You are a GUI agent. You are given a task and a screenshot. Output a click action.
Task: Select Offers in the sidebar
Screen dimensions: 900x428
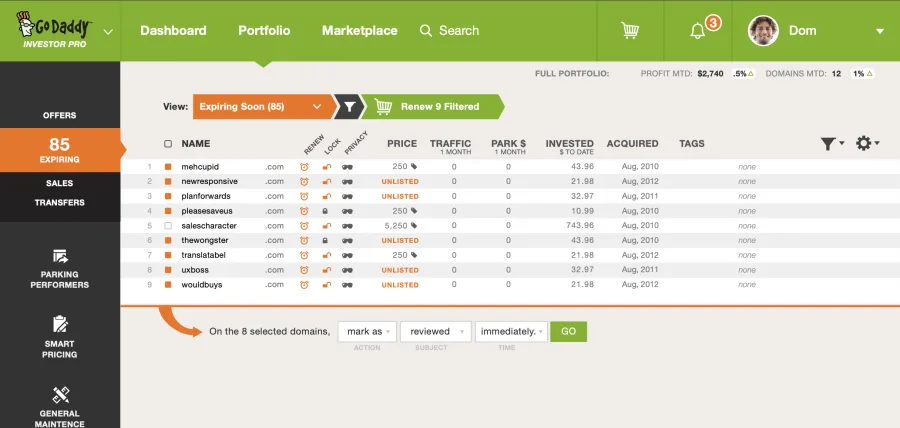point(60,115)
